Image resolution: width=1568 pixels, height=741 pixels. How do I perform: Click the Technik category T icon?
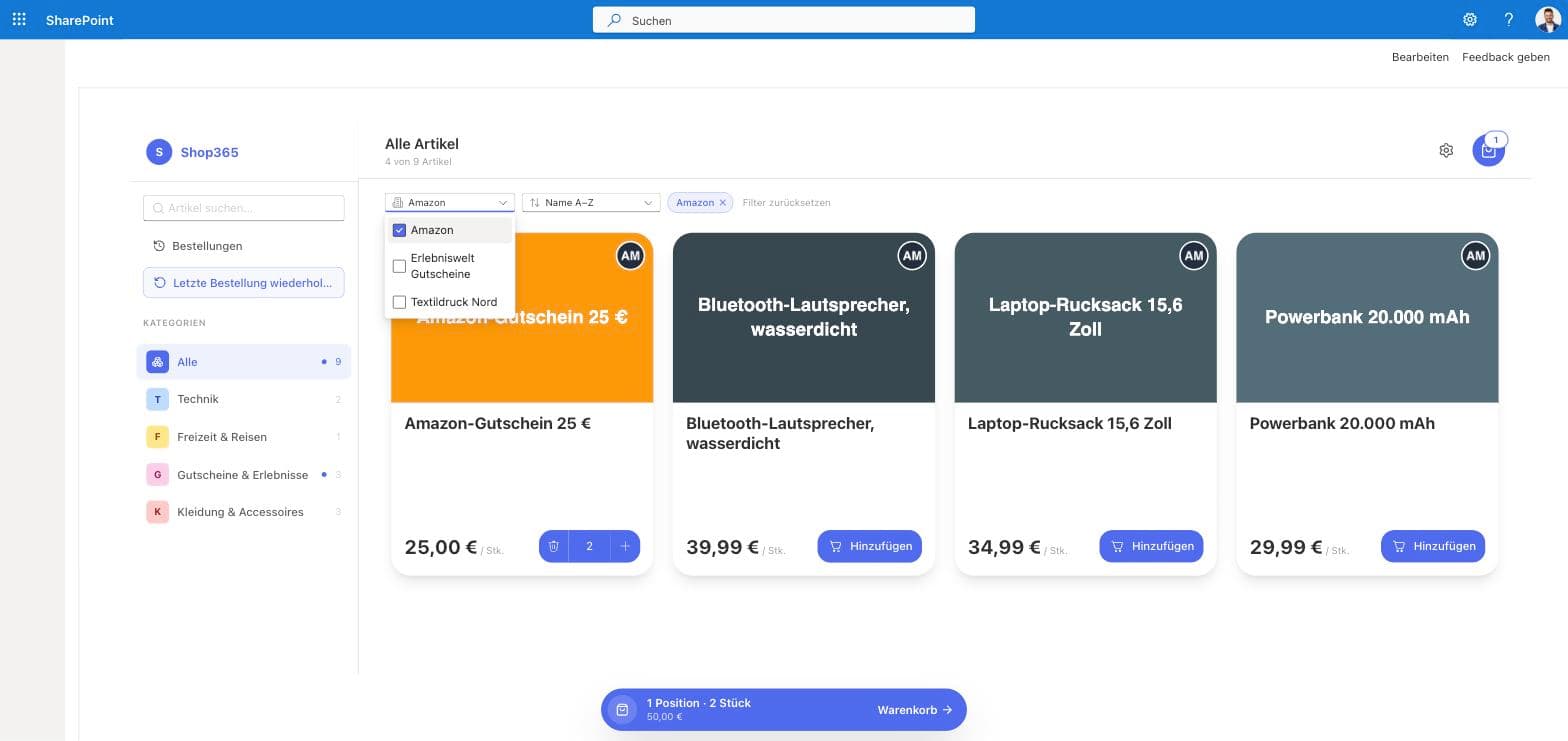click(157, 399)
